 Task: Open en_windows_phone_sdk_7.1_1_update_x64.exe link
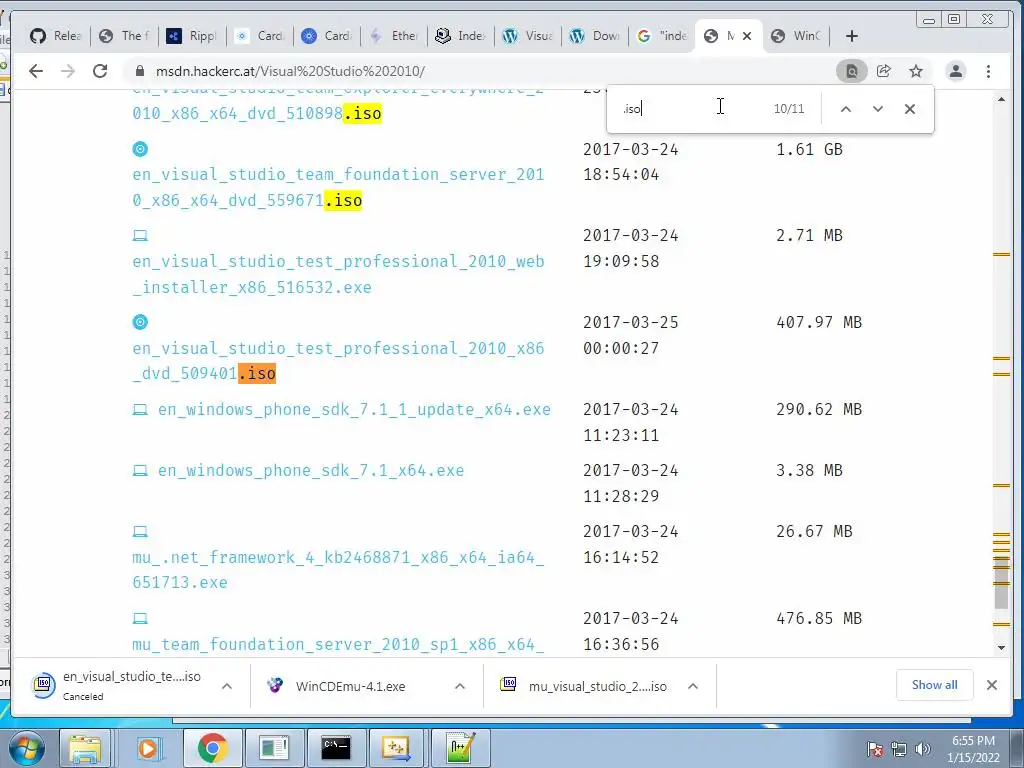tap(354, 409)
